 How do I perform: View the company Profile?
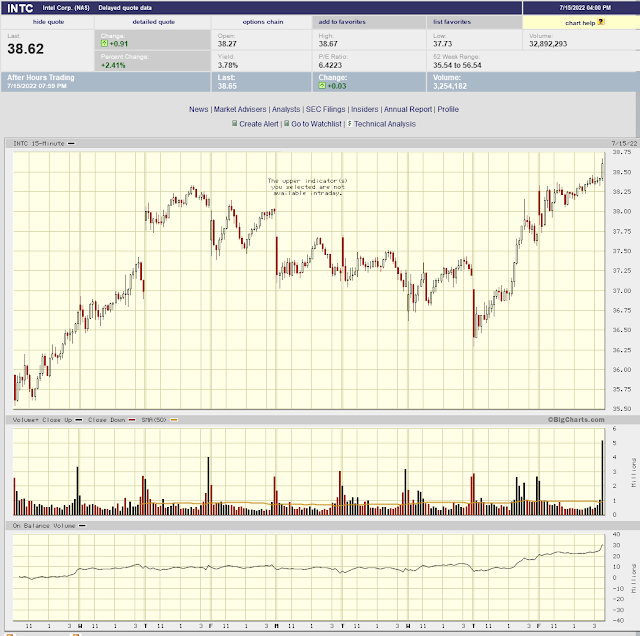coord(448,109)
